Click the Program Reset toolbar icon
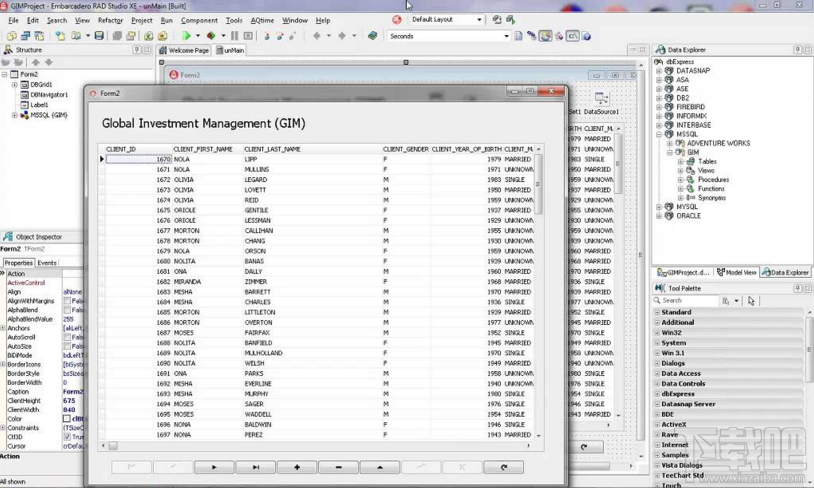The width and height of the screenshot is (814, 488). (248, 36)
